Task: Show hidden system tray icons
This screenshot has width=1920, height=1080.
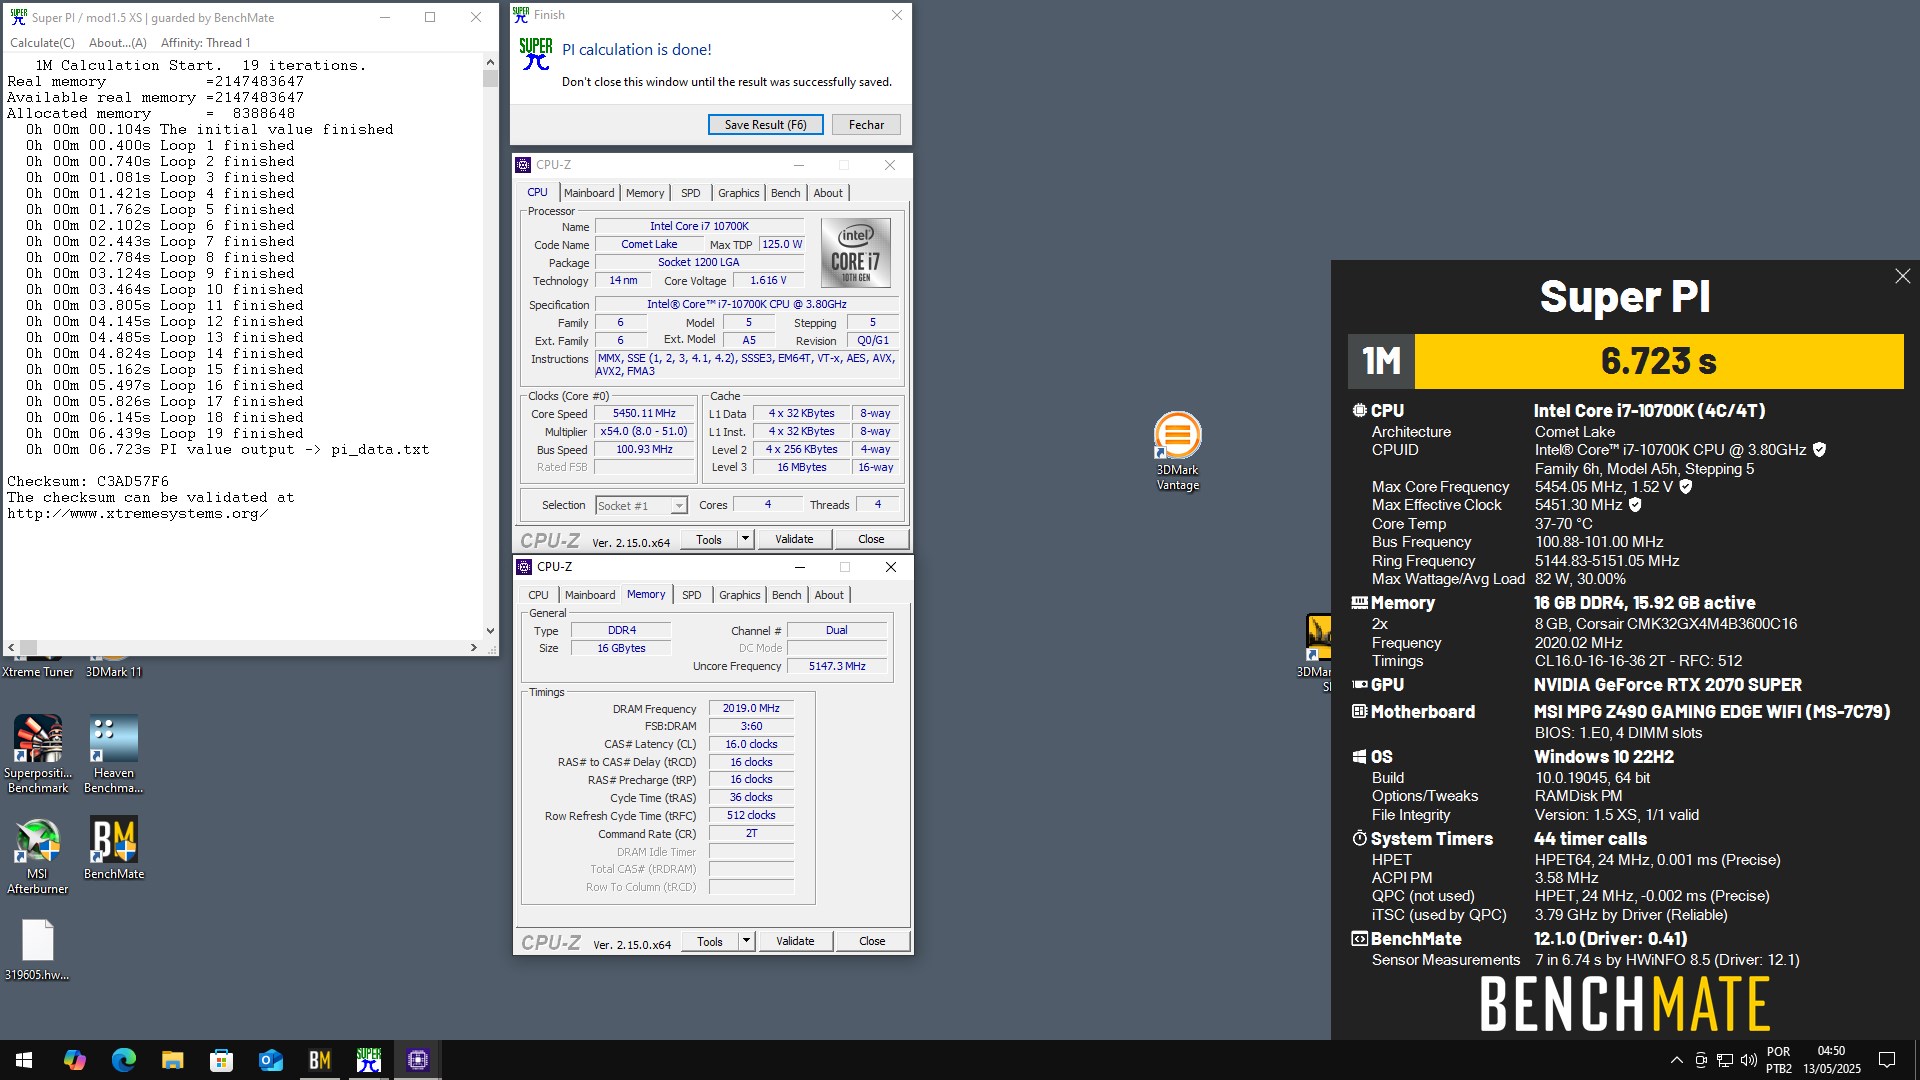Action: [x=1676, y=1060]
